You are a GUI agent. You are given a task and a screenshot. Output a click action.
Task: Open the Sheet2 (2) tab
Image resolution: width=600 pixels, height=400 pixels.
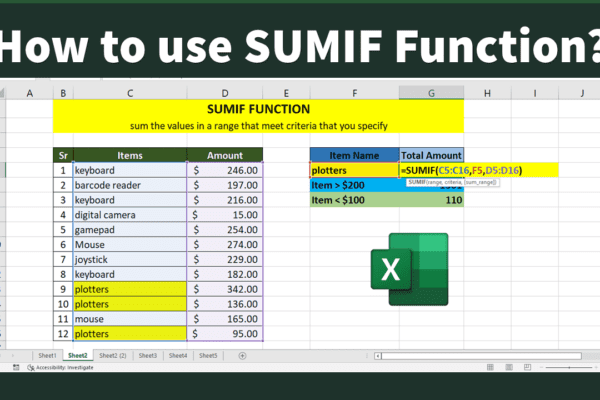coord(113,356)
